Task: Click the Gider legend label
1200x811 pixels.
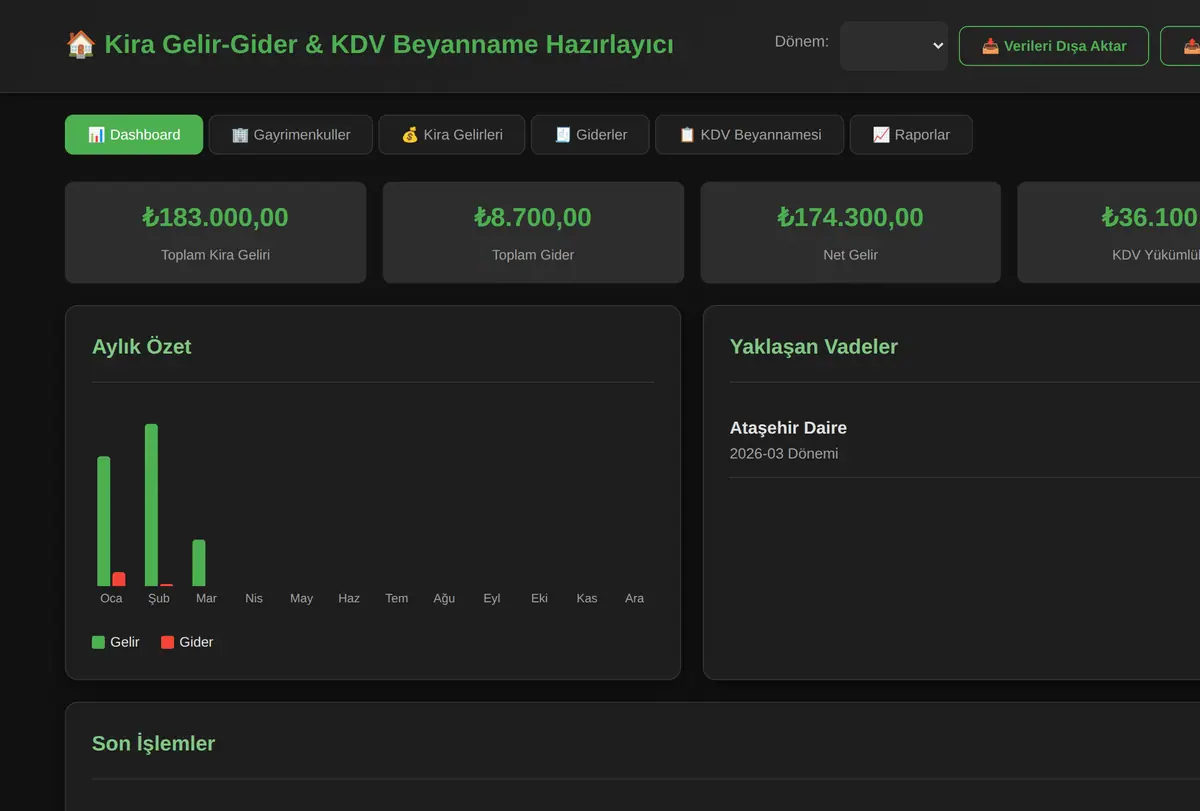Action: coord(196,642)
